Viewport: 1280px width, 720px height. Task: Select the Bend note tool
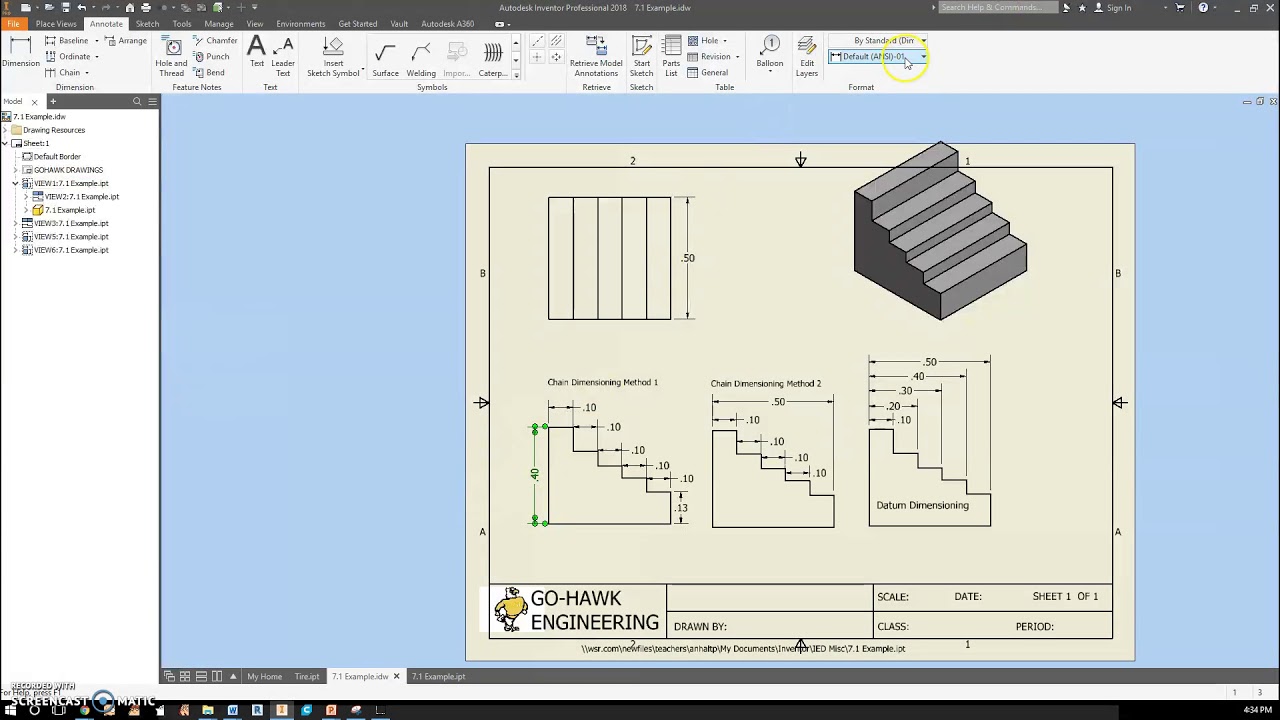[x=210, y=73]
